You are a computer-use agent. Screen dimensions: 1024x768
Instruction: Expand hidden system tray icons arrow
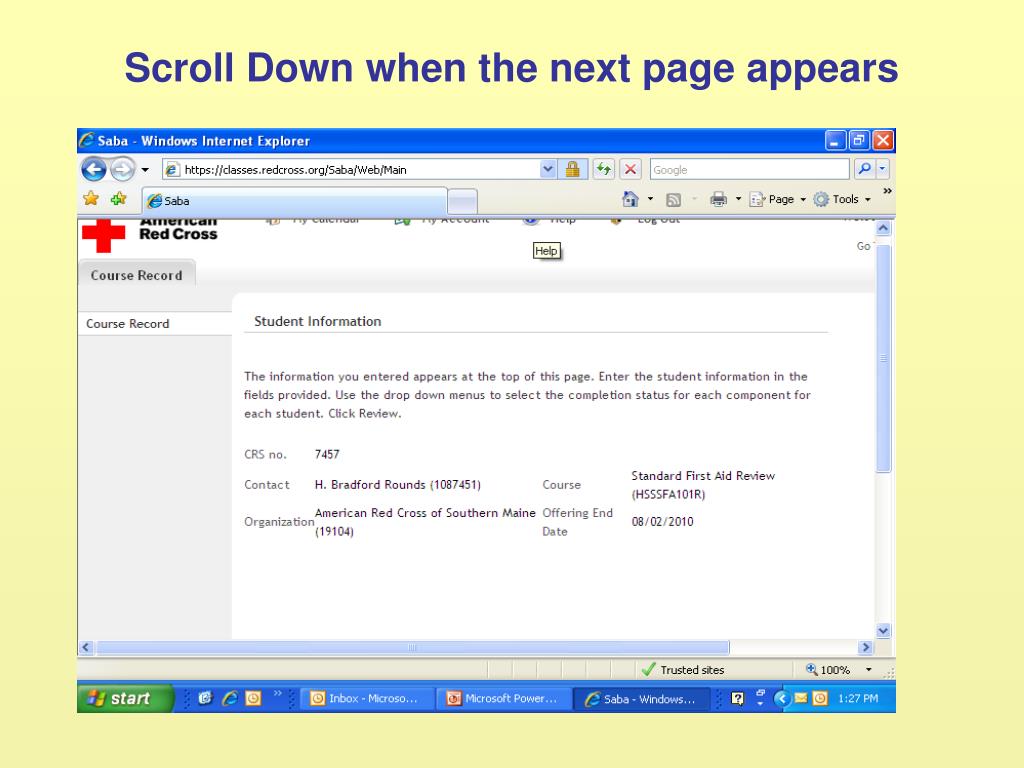coord(780,699)
